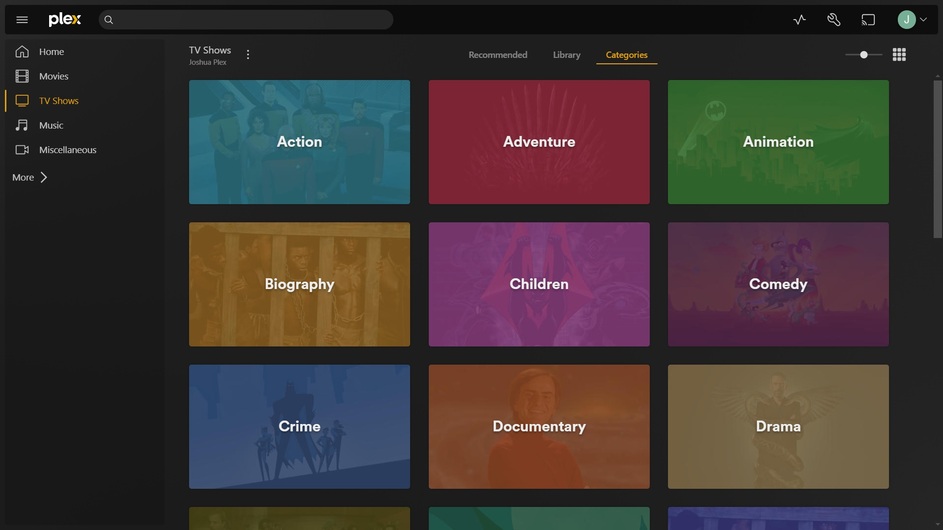Click the vertical scrollbar thumb
The image size is (943, 530).
938,159
